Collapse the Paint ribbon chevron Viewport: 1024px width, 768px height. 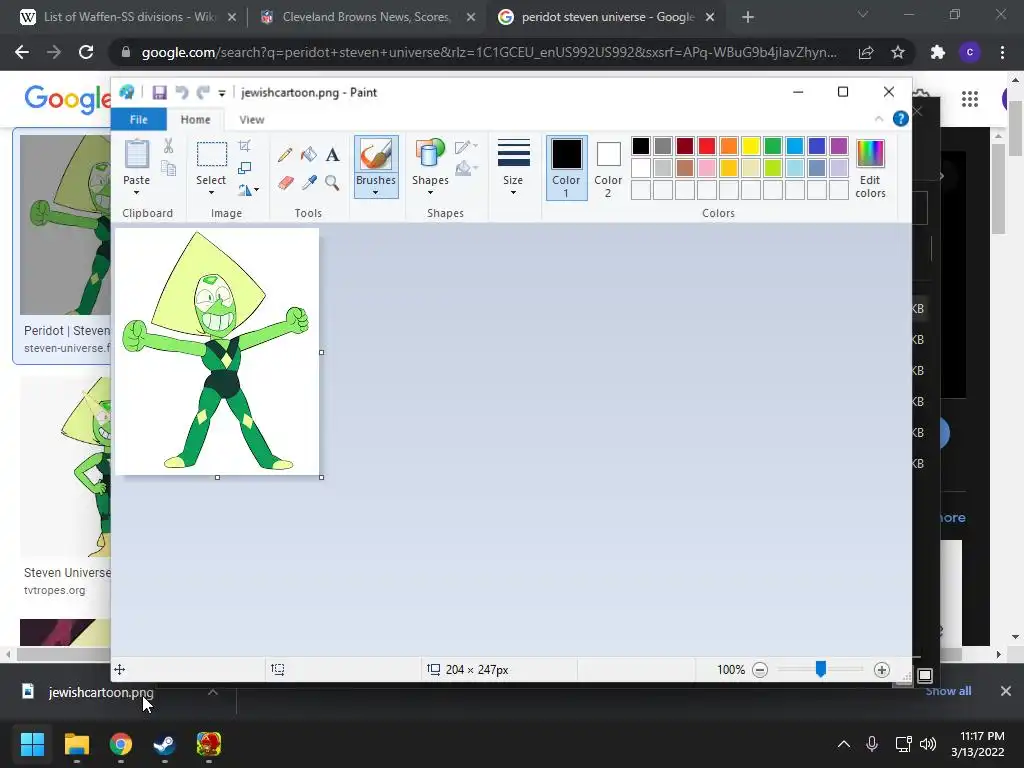tap(879, 119)
